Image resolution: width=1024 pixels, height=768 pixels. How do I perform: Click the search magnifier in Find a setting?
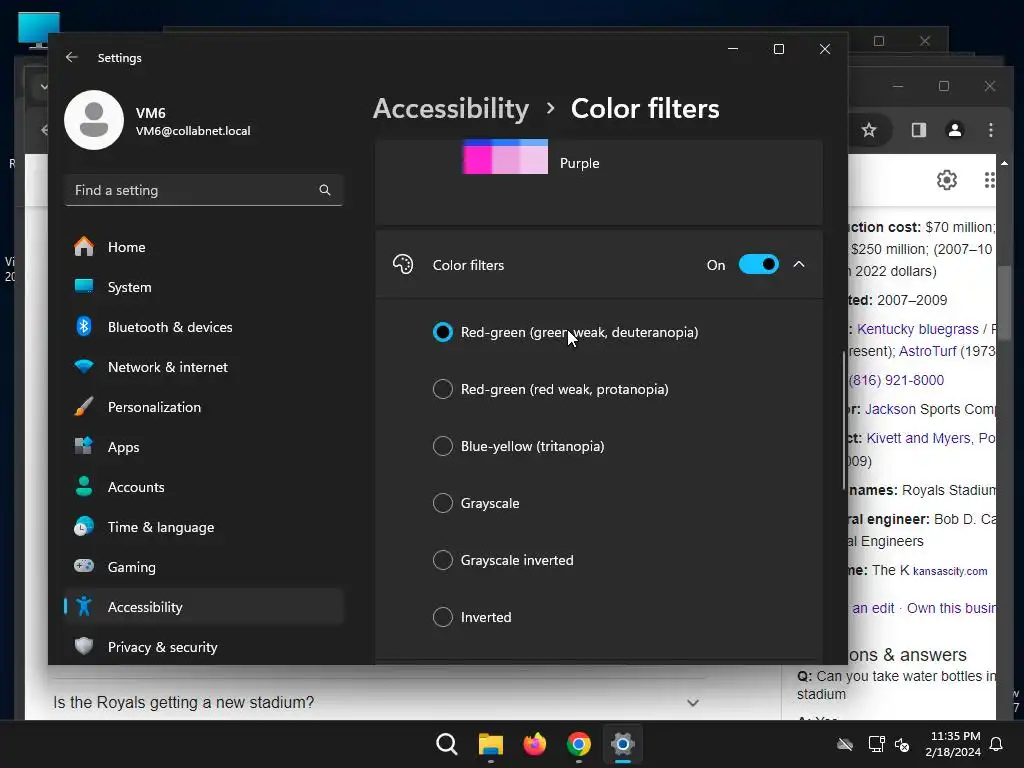tap(325, 190)
